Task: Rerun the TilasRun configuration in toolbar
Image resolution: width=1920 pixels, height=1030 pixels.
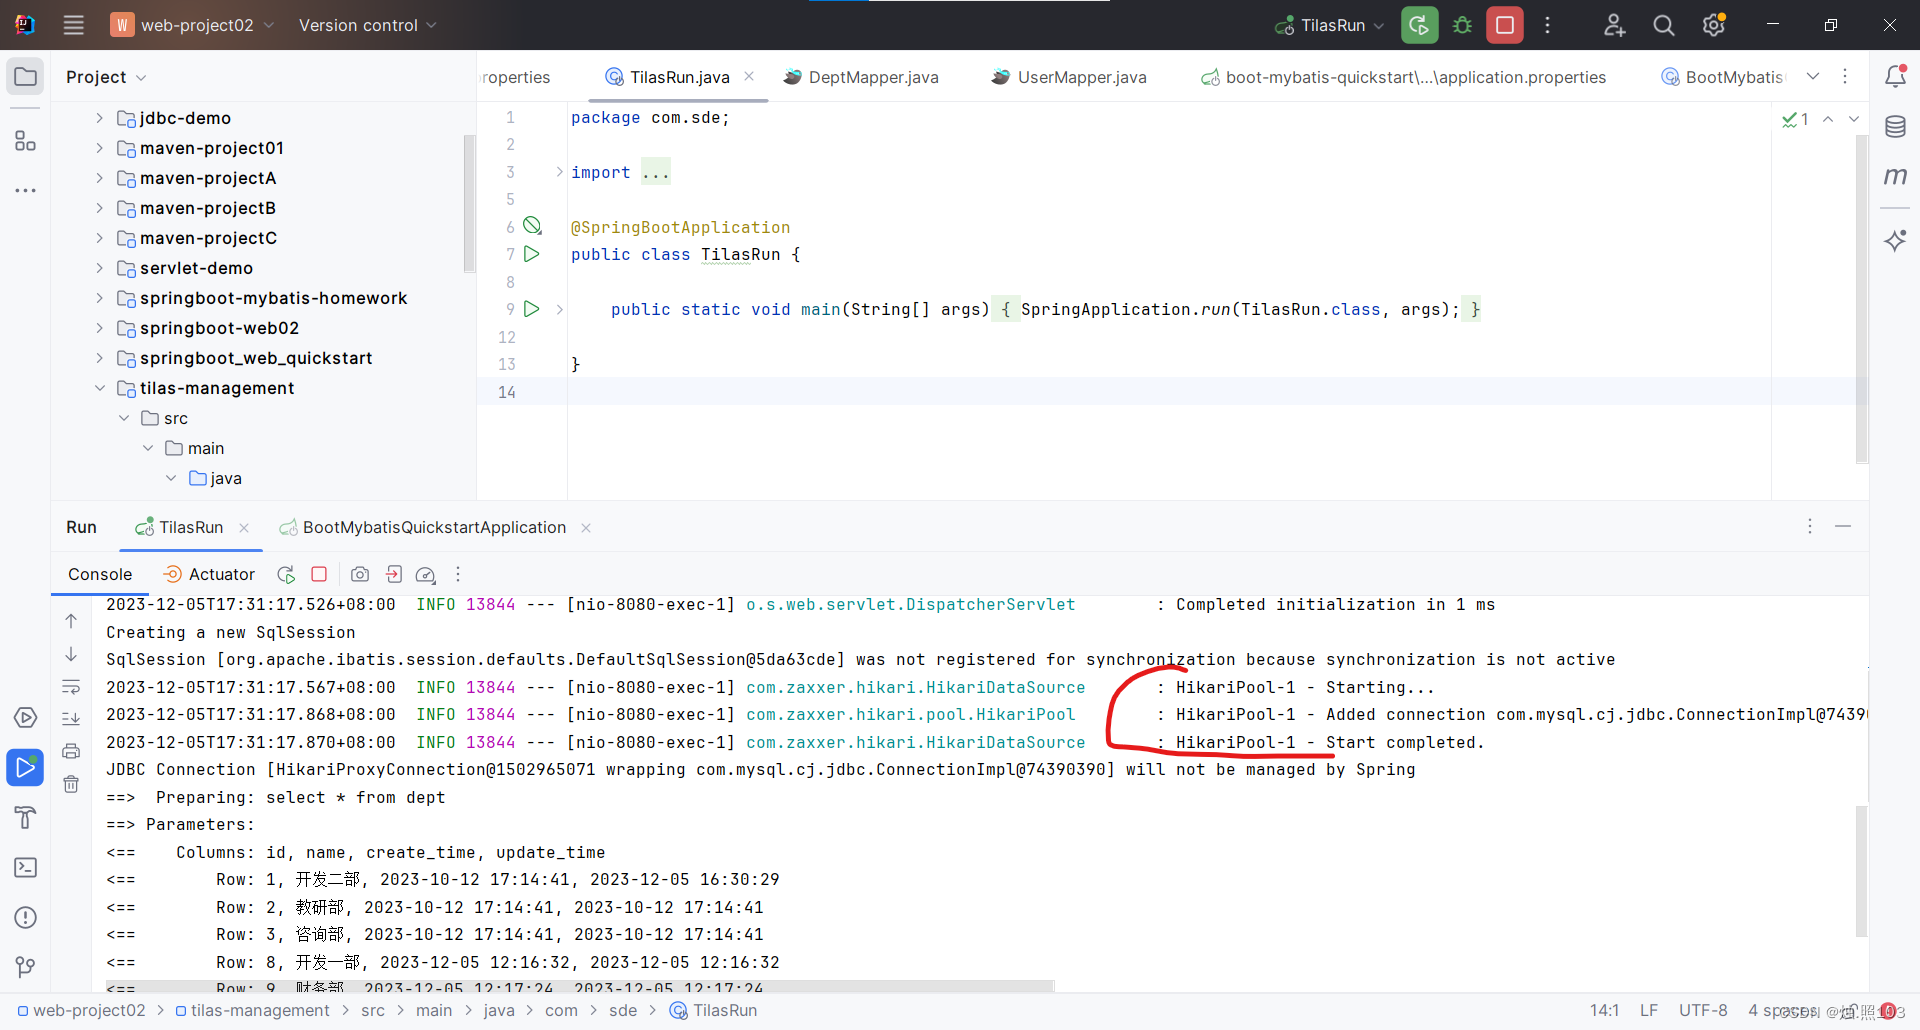Action: pos(1419,25)
